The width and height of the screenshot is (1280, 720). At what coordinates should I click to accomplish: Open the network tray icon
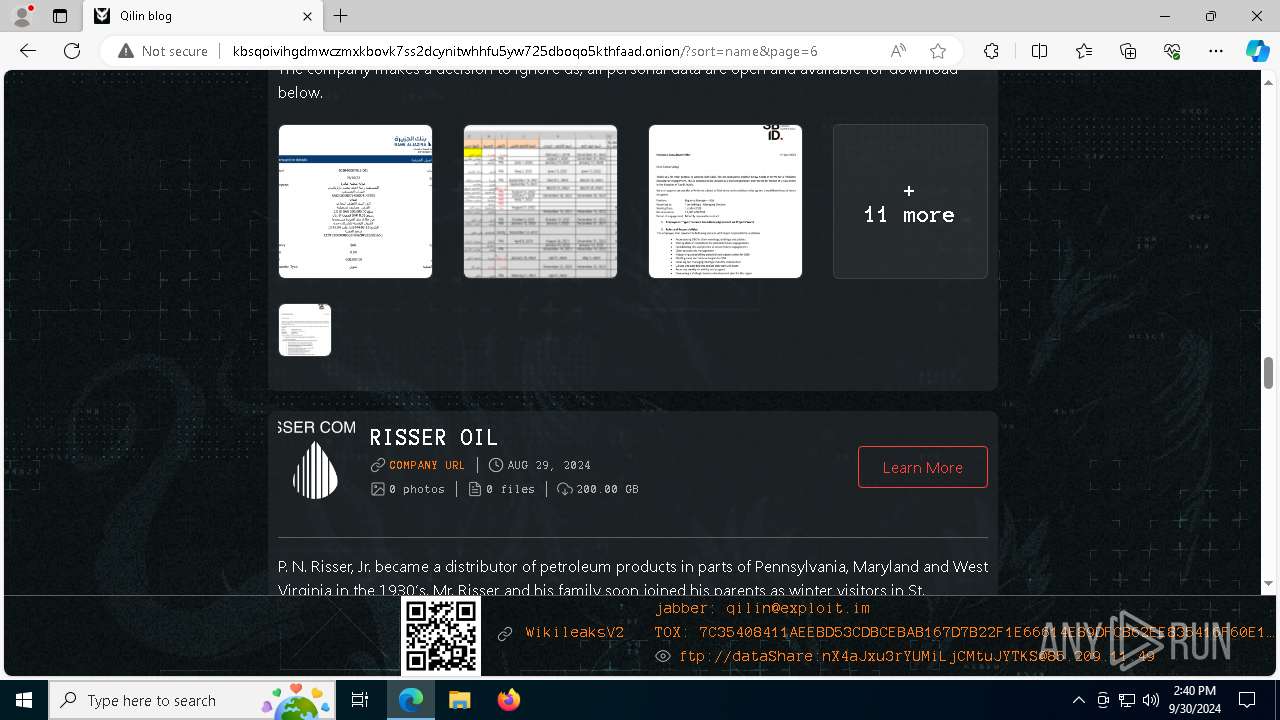click(1127, 700)
